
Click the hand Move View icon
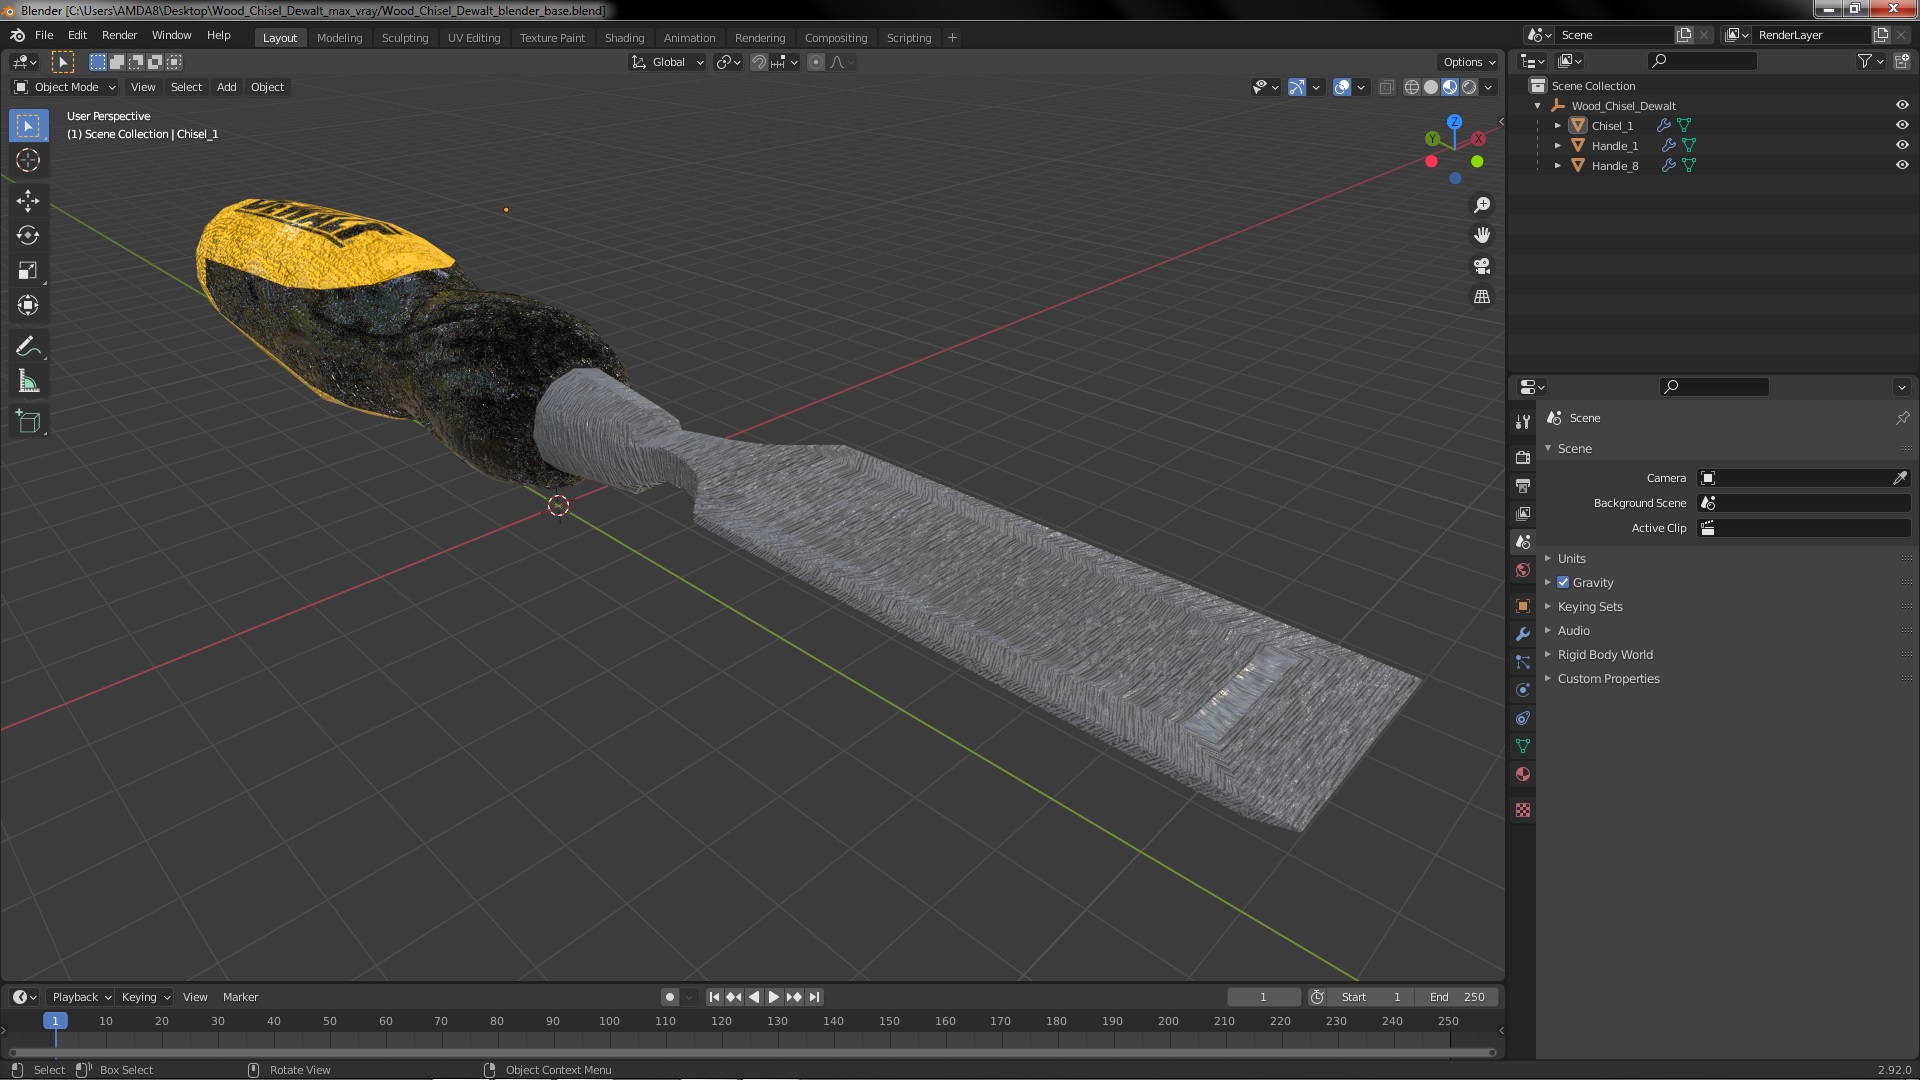point(1482,235)
